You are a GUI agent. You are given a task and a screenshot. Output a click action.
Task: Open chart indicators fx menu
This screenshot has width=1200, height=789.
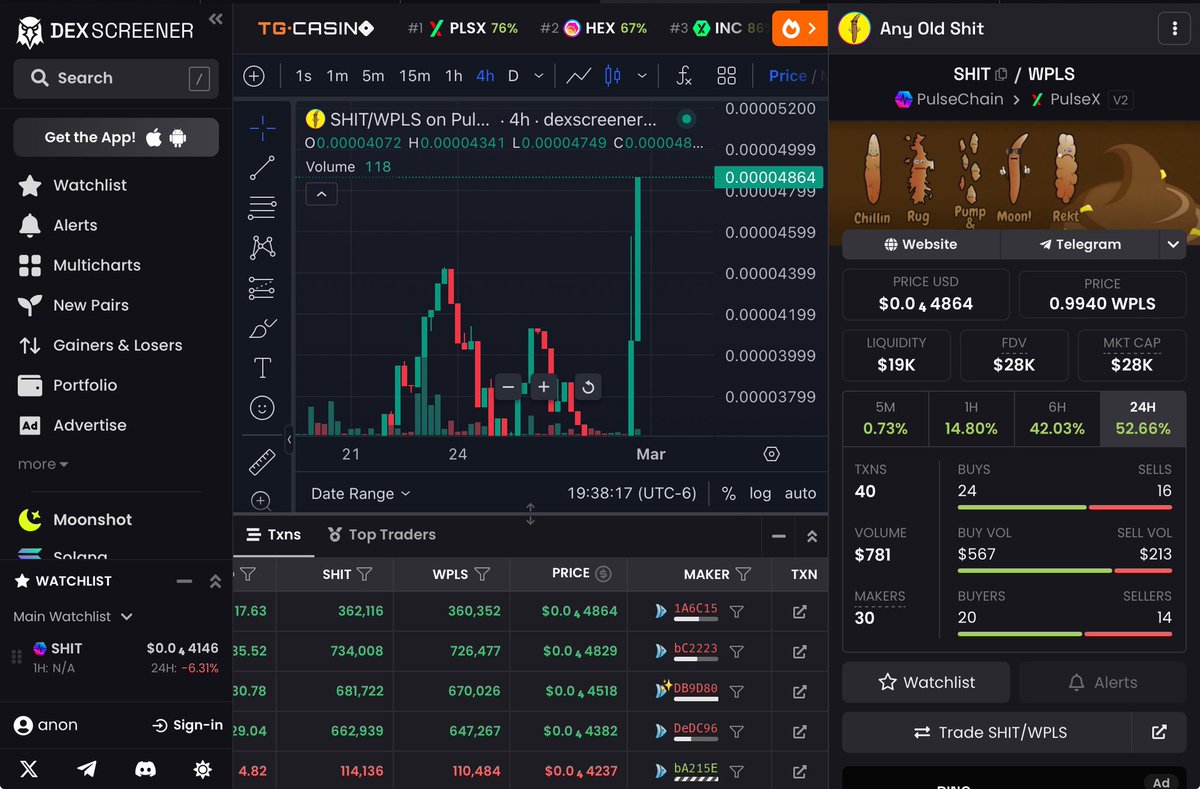(684, 76)
